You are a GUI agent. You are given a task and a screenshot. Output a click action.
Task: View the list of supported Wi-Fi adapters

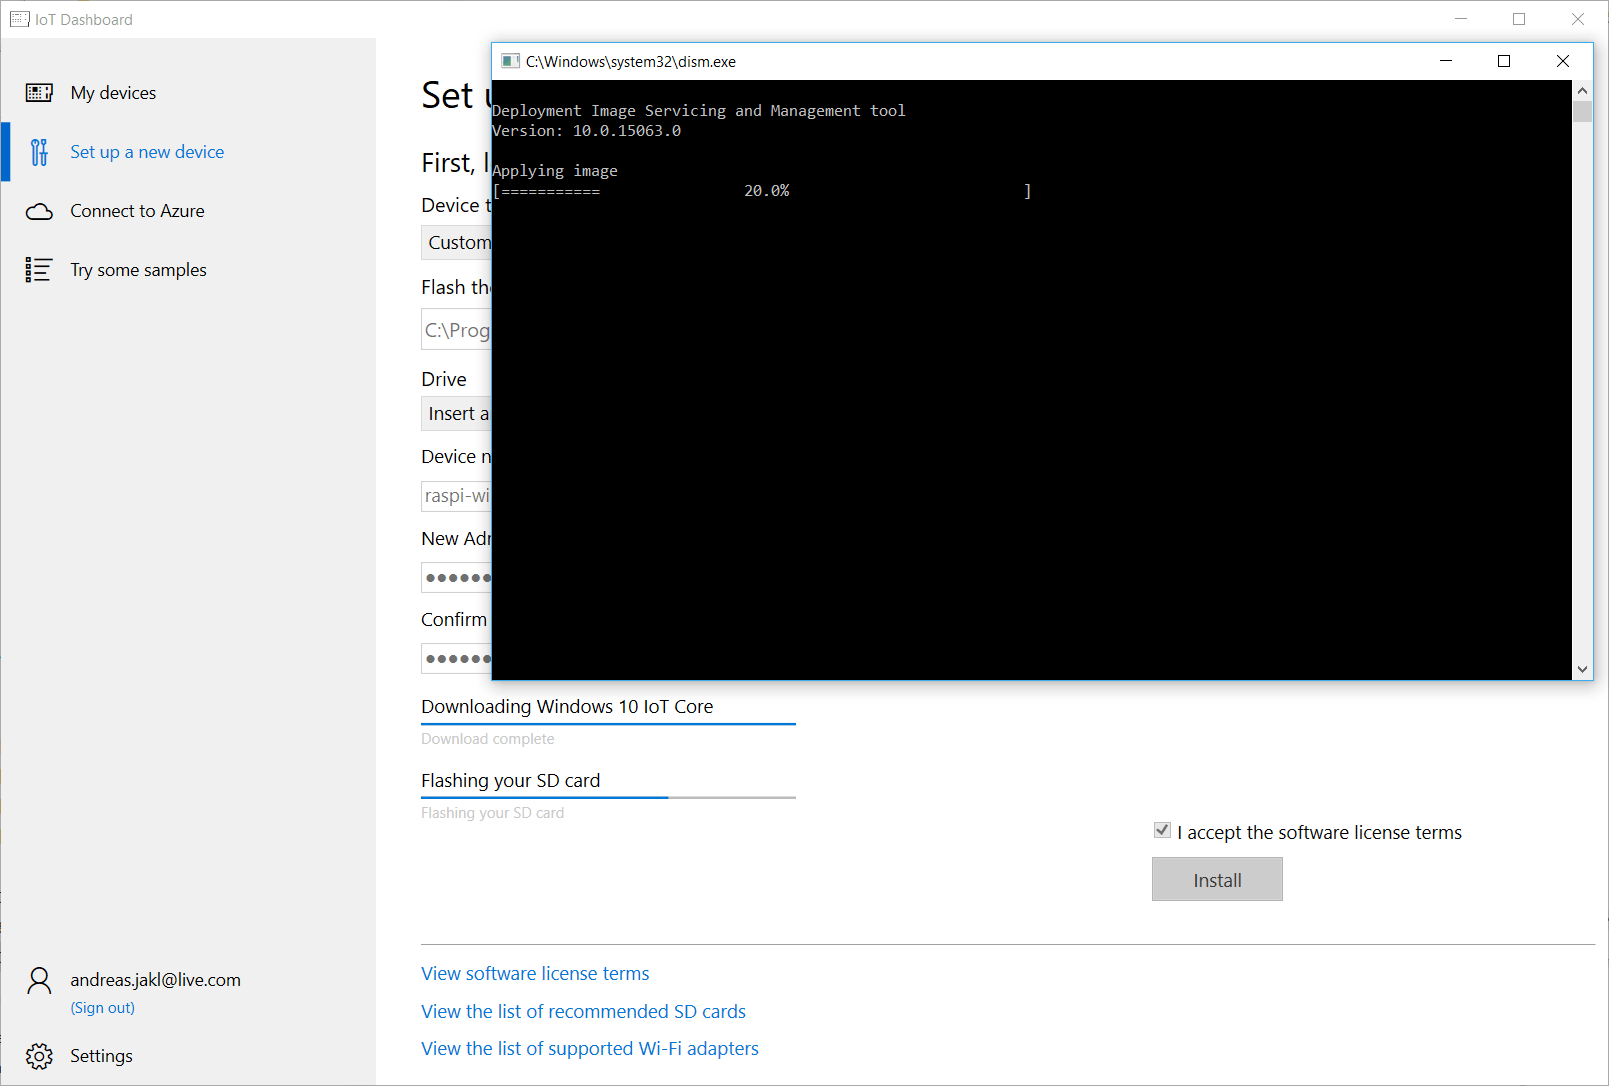589,1048
